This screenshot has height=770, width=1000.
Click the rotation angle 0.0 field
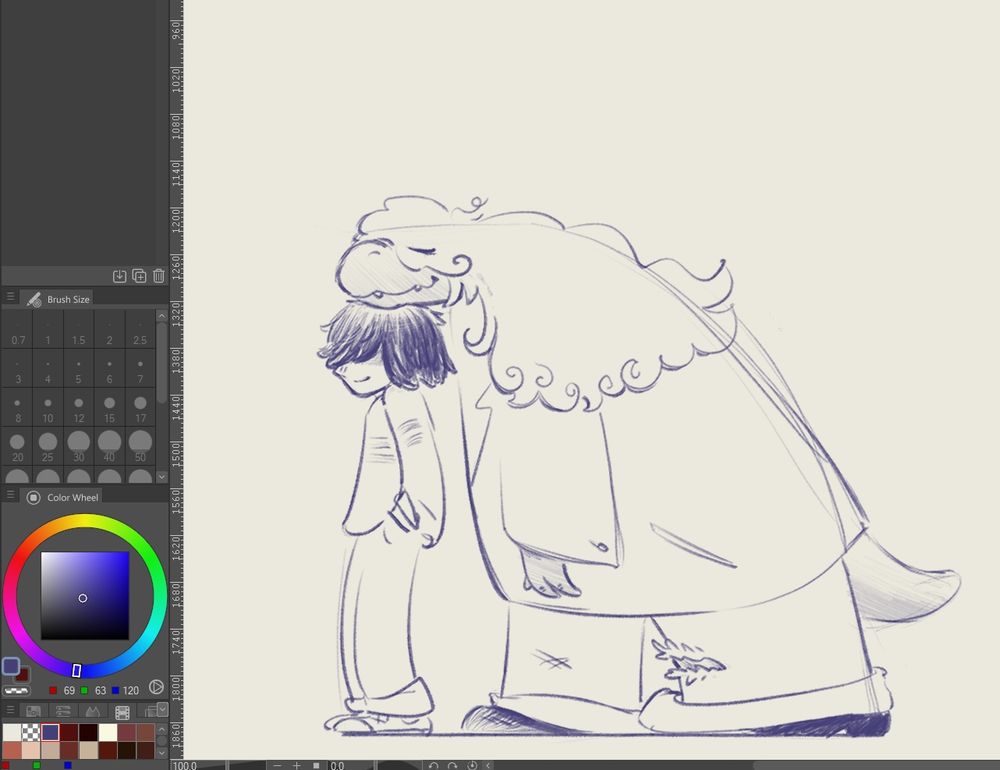[x=349, y=765]
